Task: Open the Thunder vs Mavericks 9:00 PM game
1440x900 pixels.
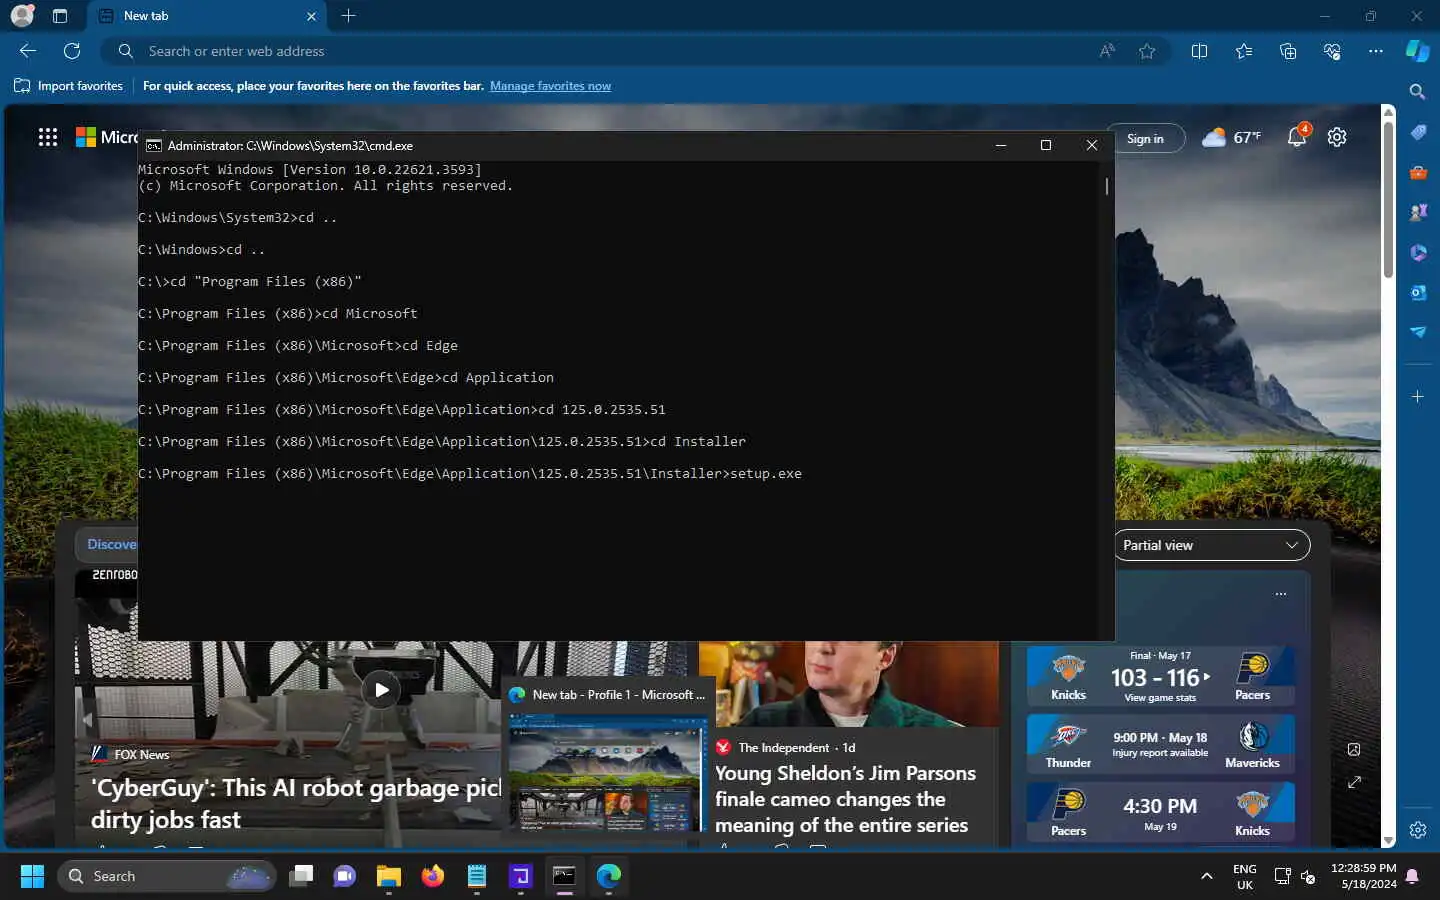Action: click(x=1161, y=744)
